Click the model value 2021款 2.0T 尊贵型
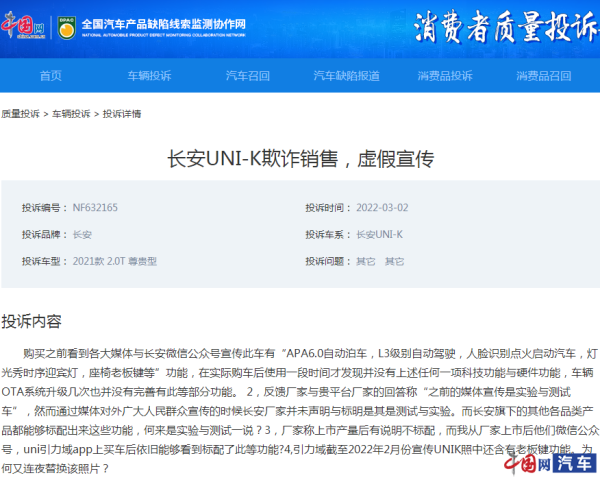Screen dimensions: 600x482 [x=115, y=261]
